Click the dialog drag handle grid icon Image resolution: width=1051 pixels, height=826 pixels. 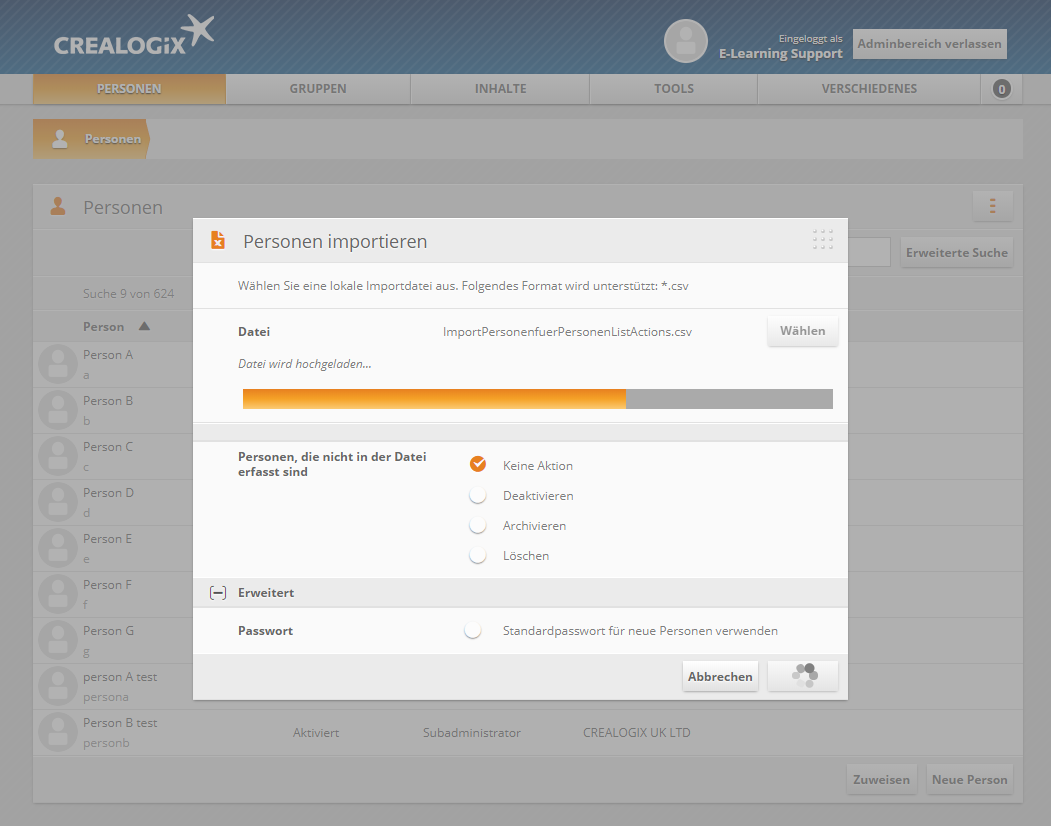(x=822, y=240)
